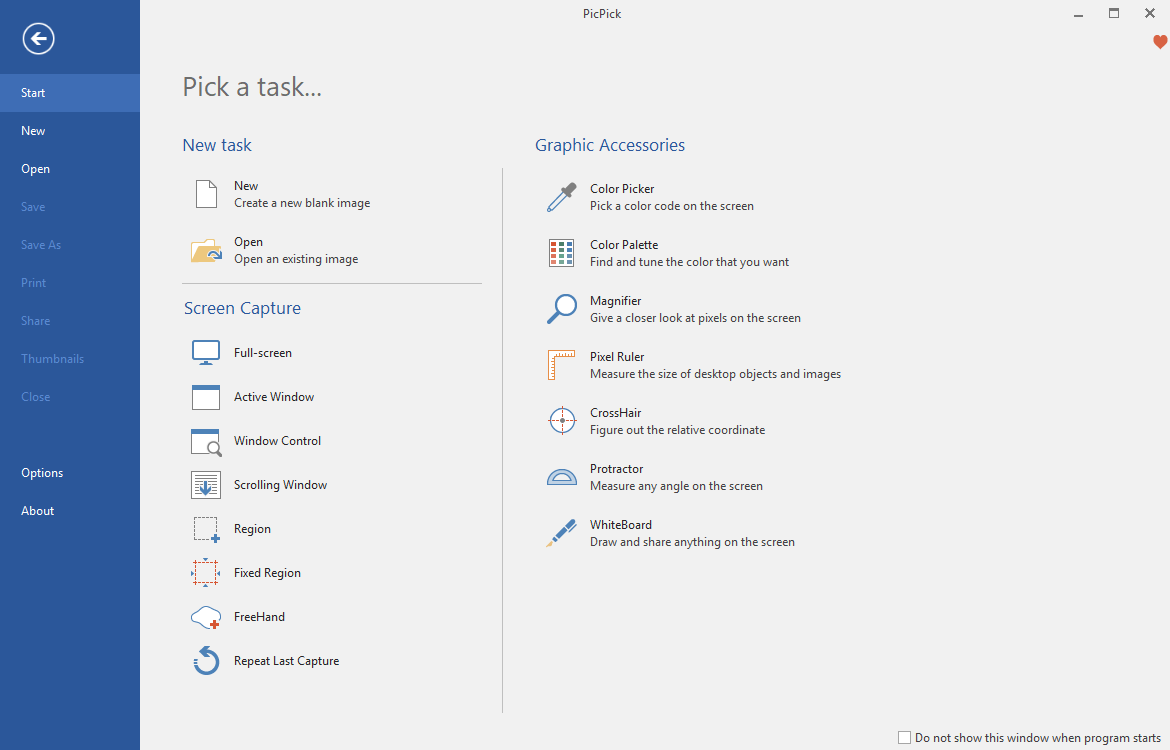
Task: Click Save in the sidebar
Action: tap(70, 207)
